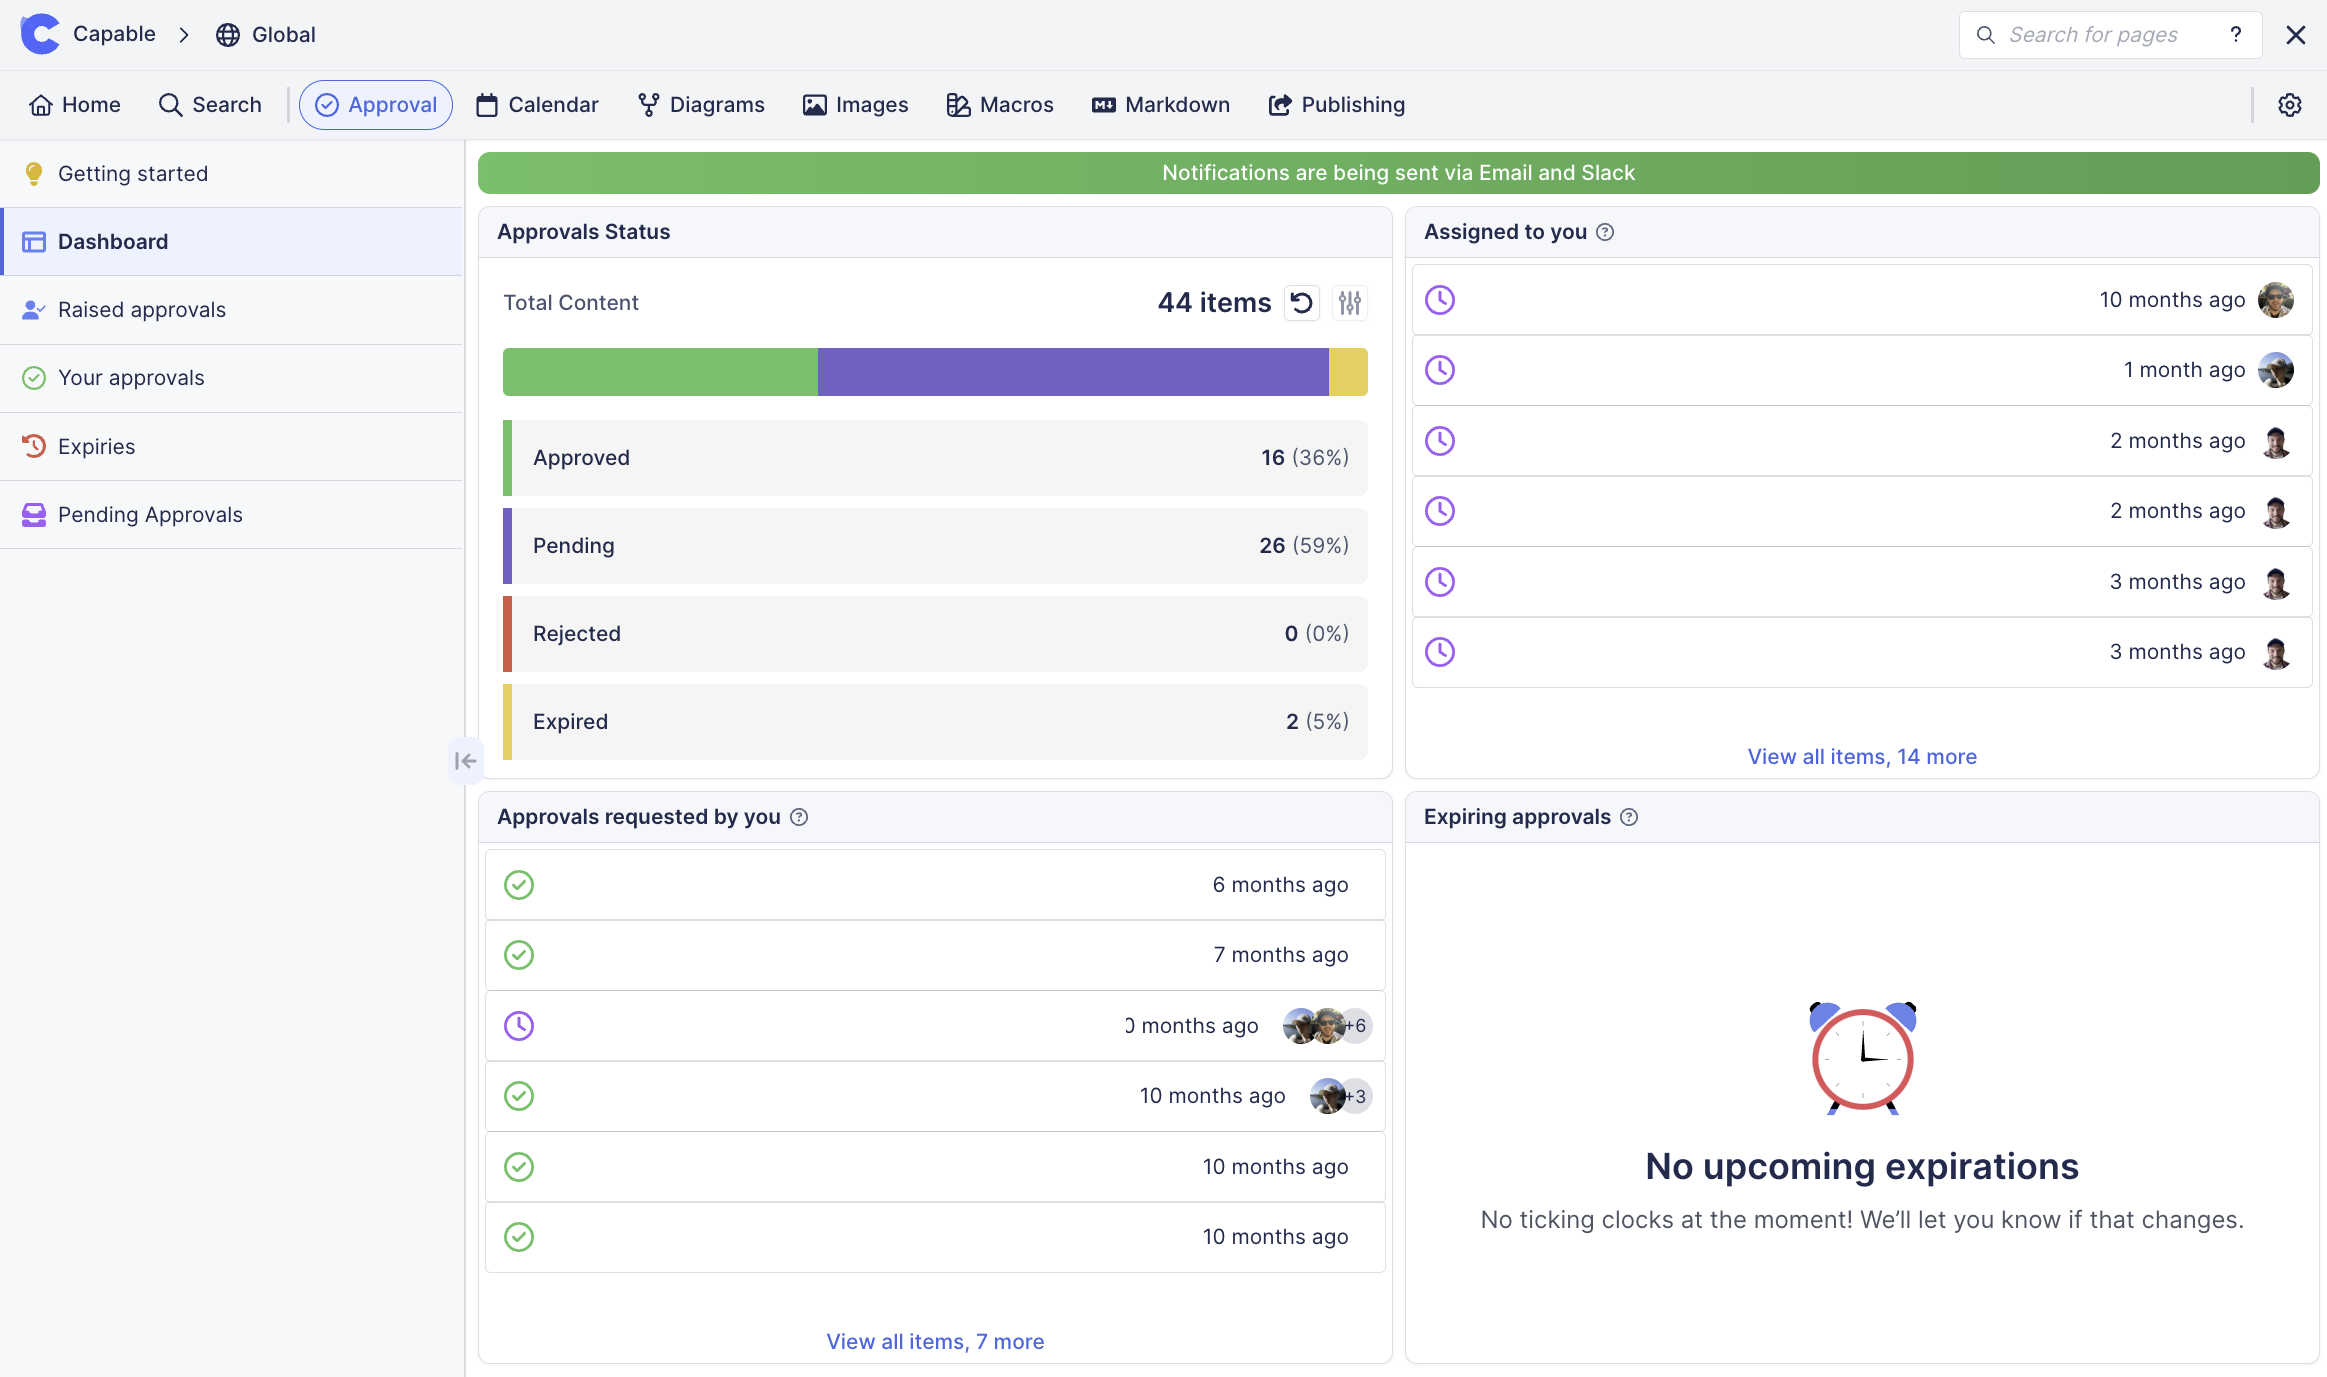Open the Calendar tab
The width and height of the screenshot is (2327, 1377).
coord(537,105)
